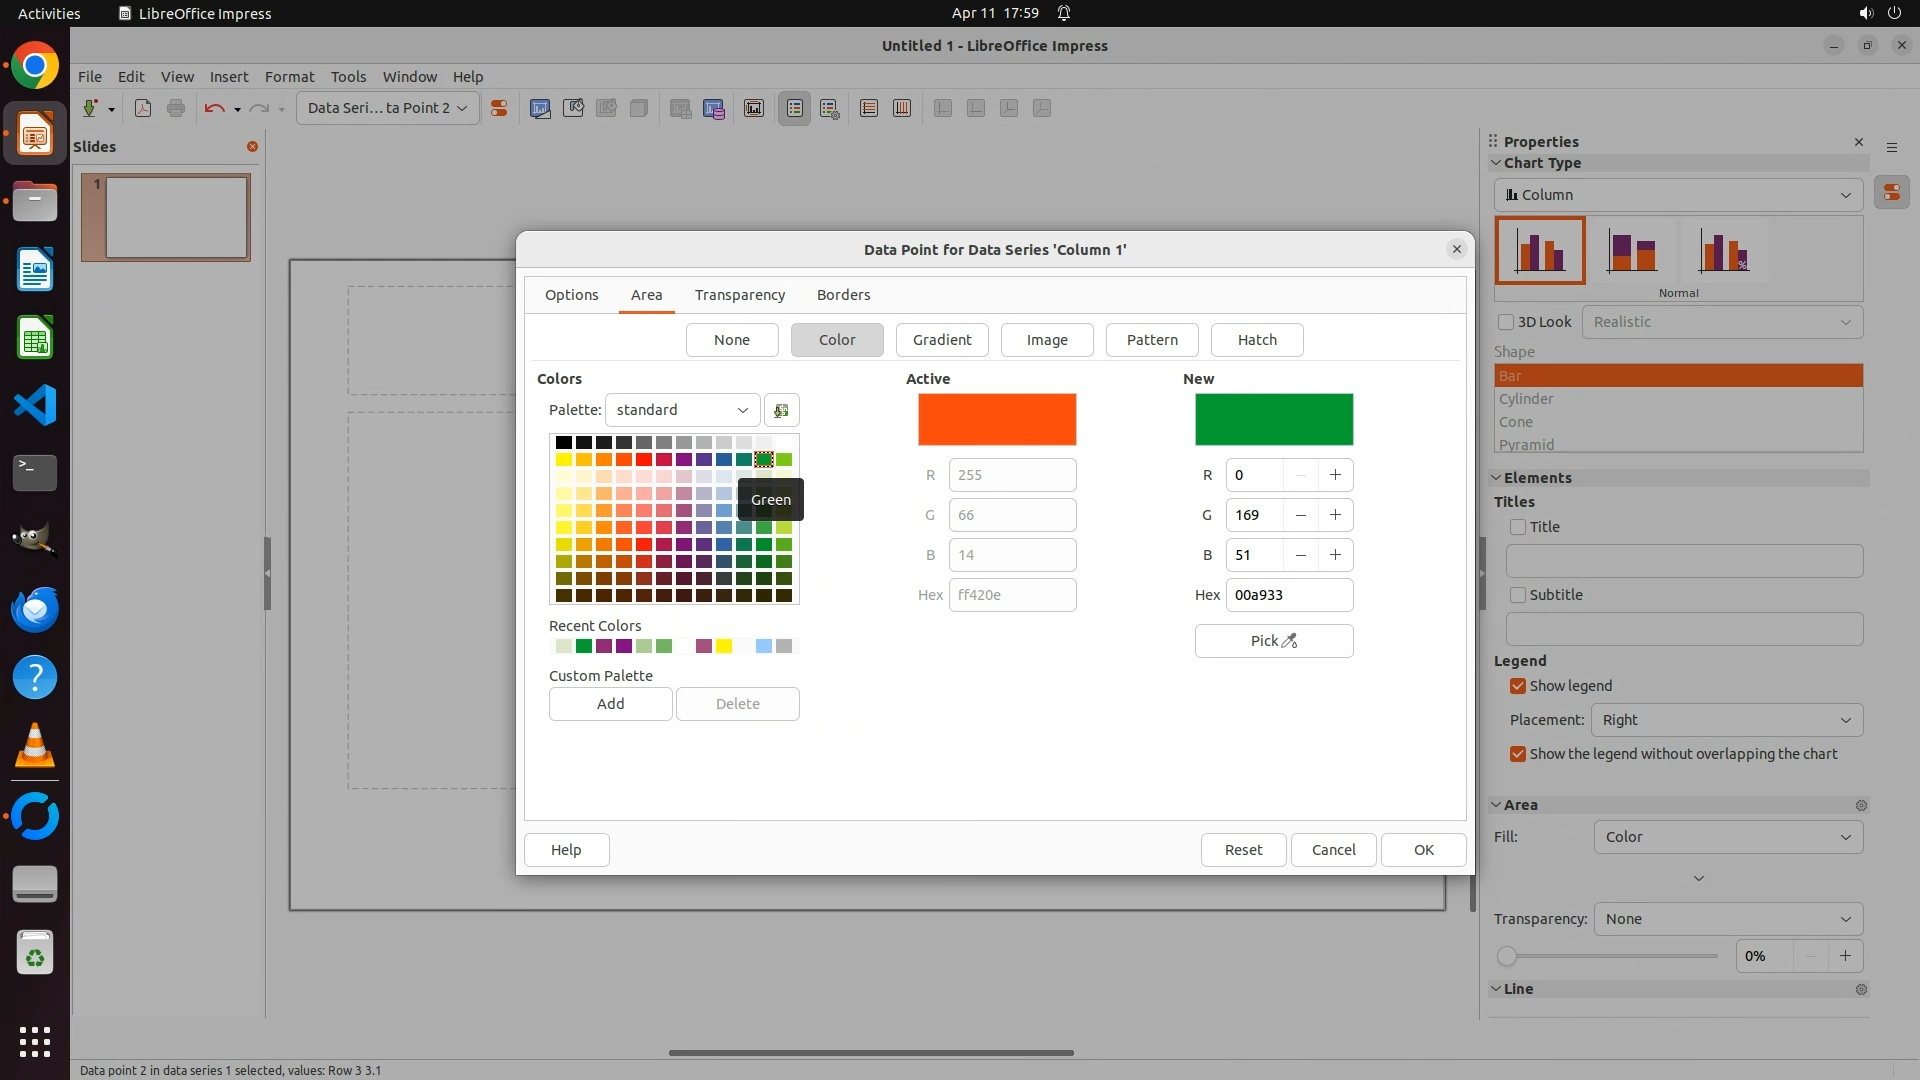
Task: Click the Horizontal Grids toolbar icon
Action: point(869,108)
